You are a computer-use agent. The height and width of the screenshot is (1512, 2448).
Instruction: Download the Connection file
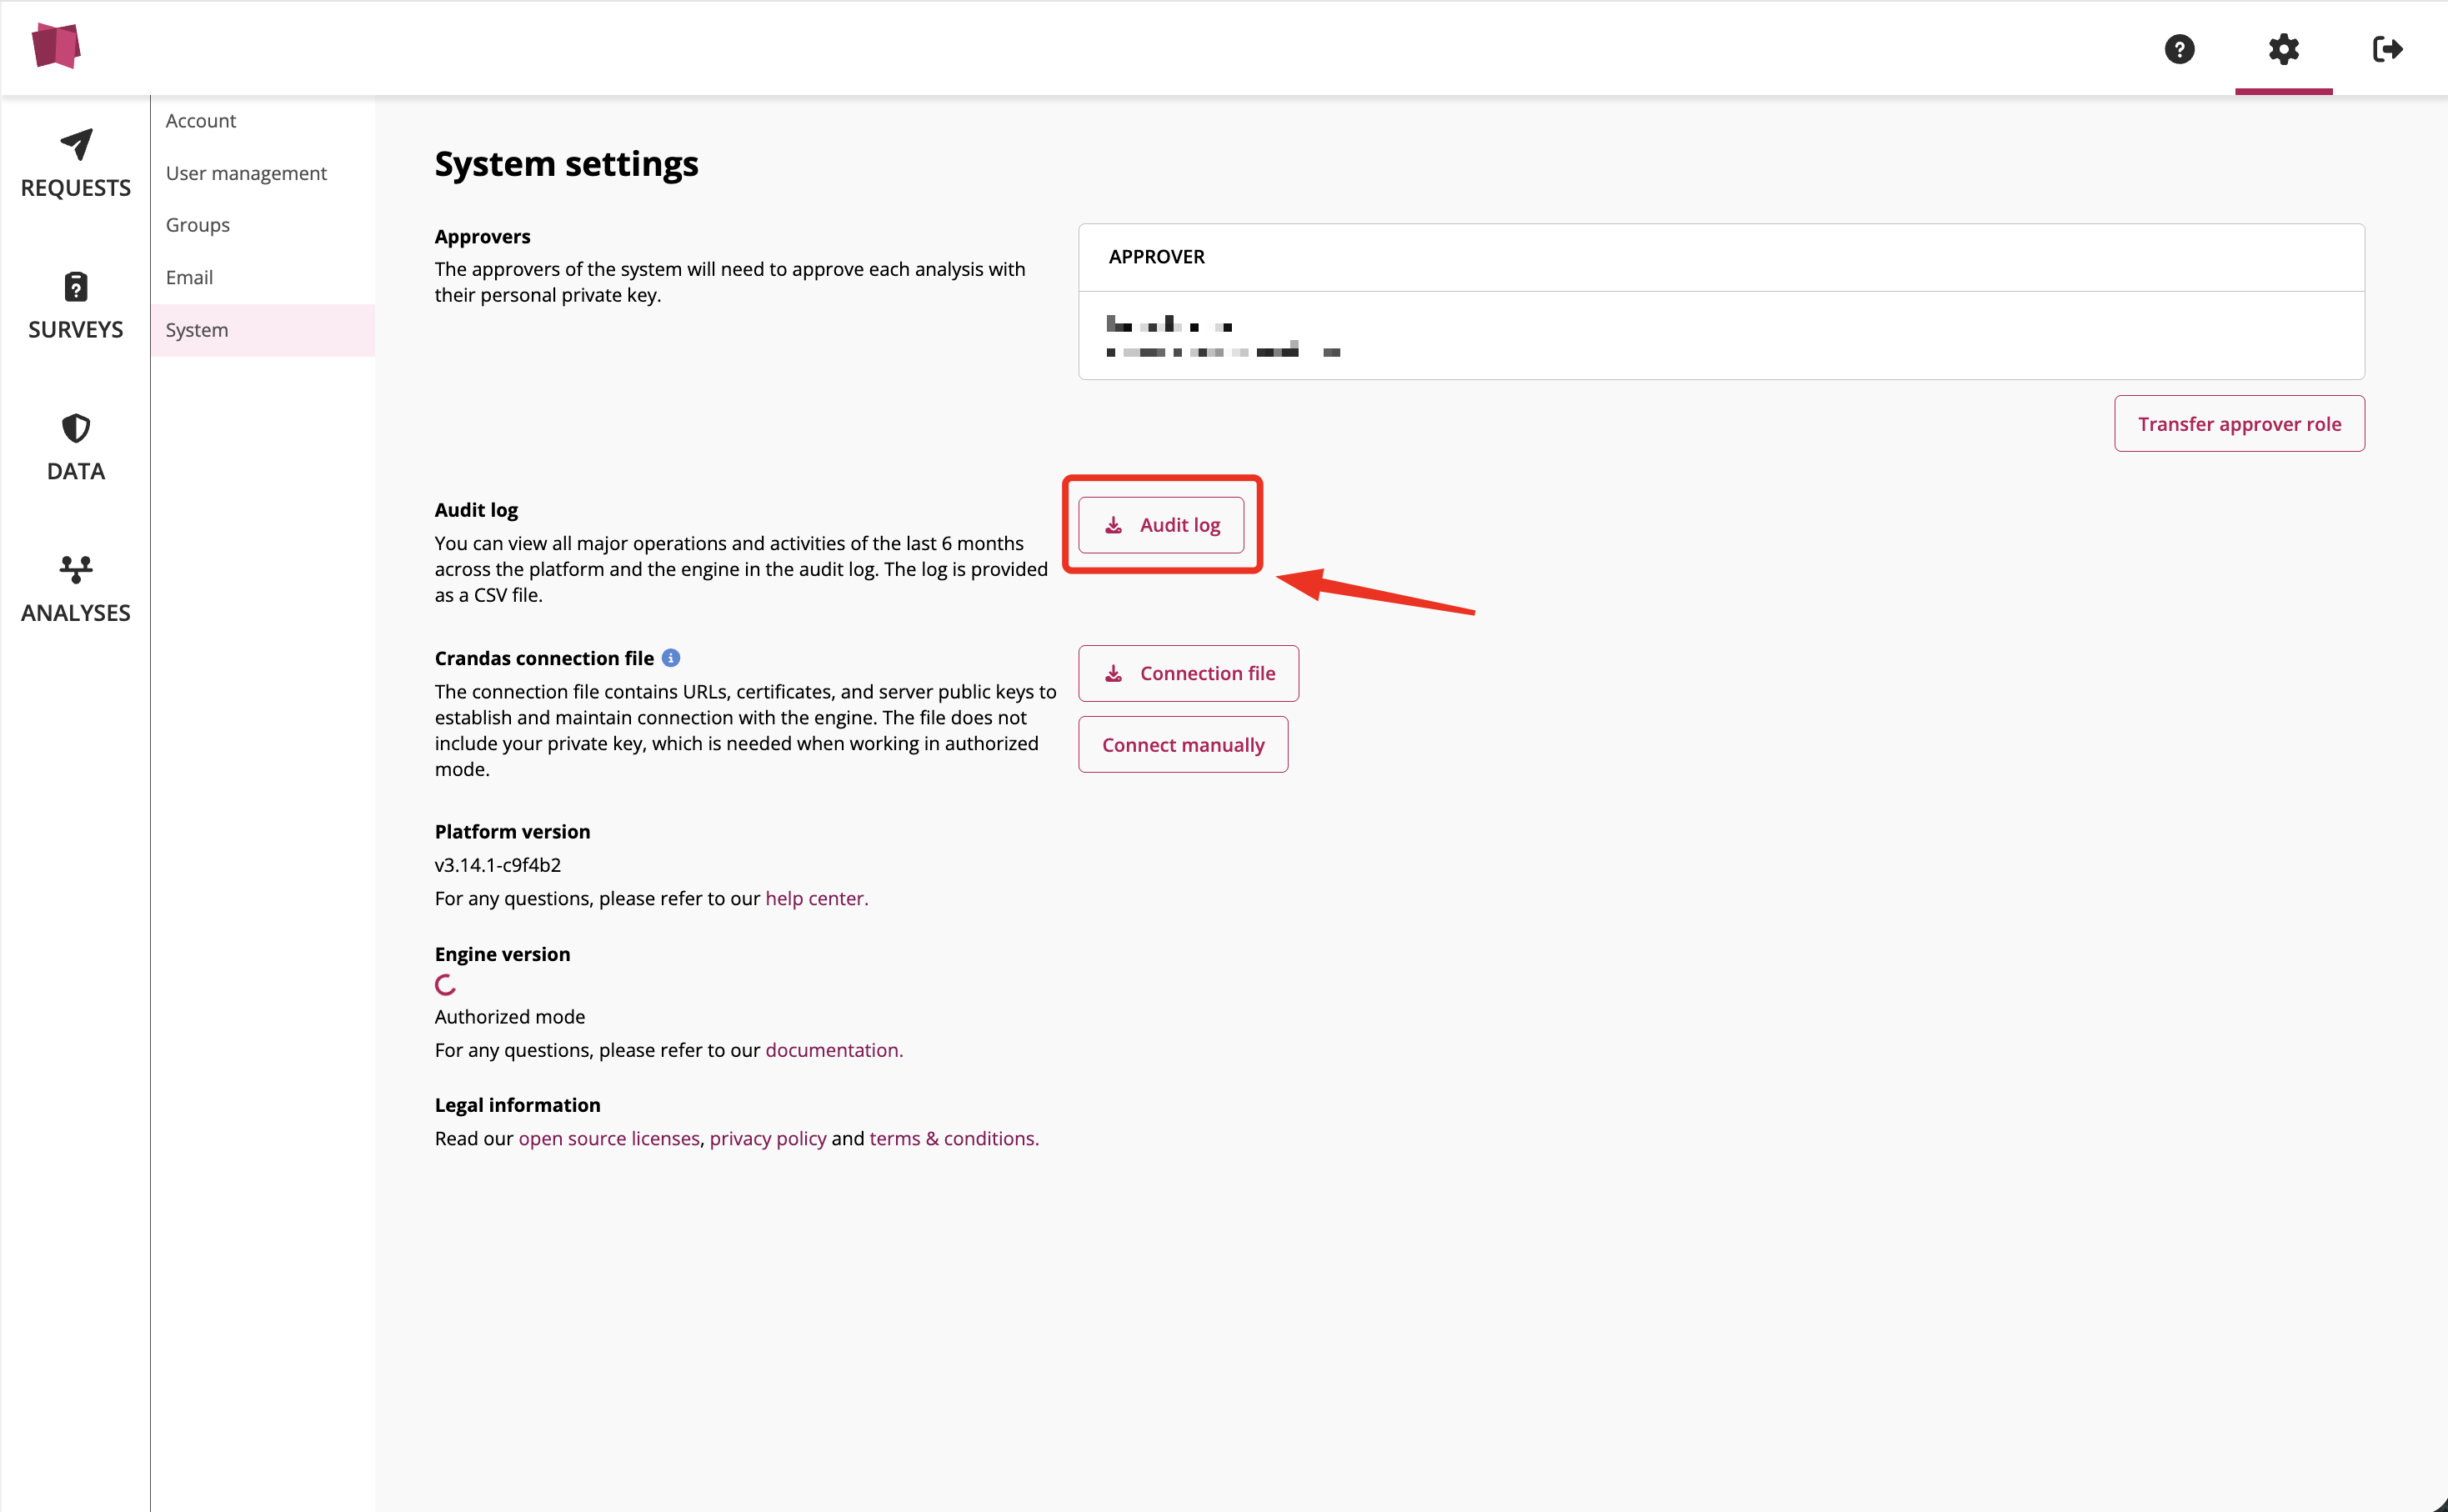click(1188, 673)
